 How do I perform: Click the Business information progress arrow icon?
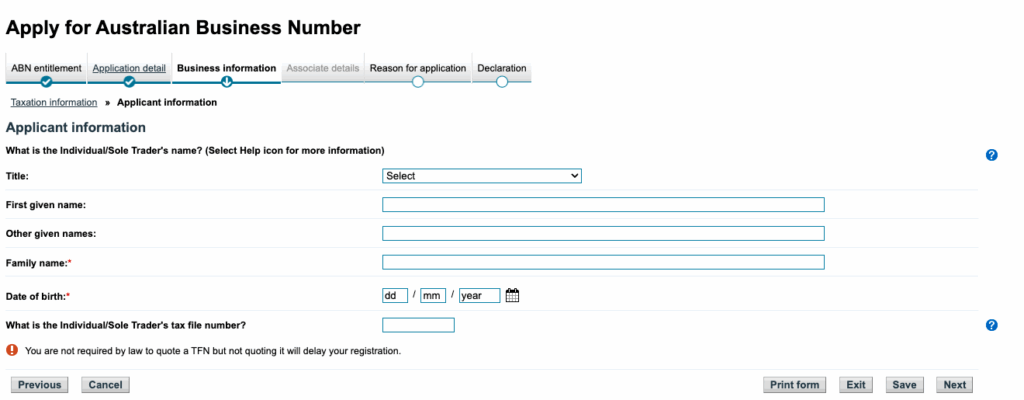pyautogui.click(x=227, y=82)
